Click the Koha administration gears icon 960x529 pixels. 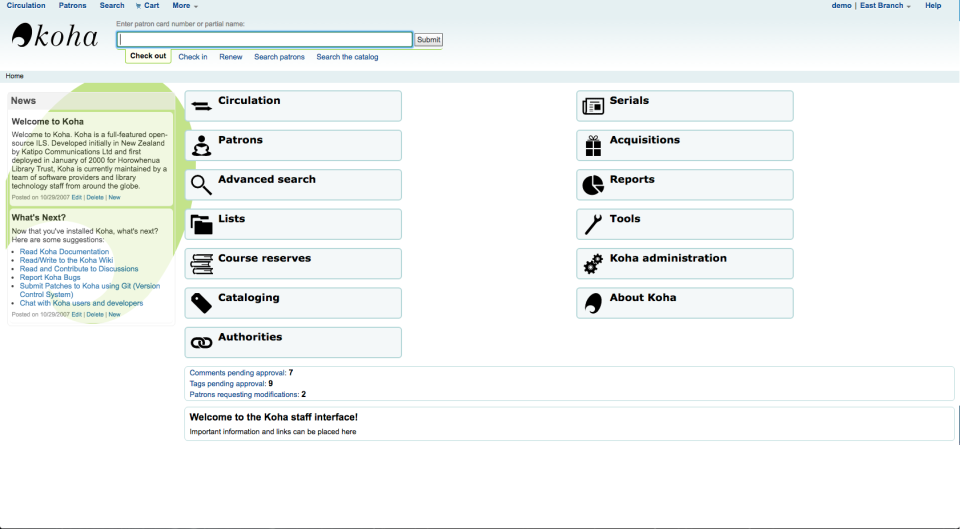pyautogui.click(x=593, y=264)
